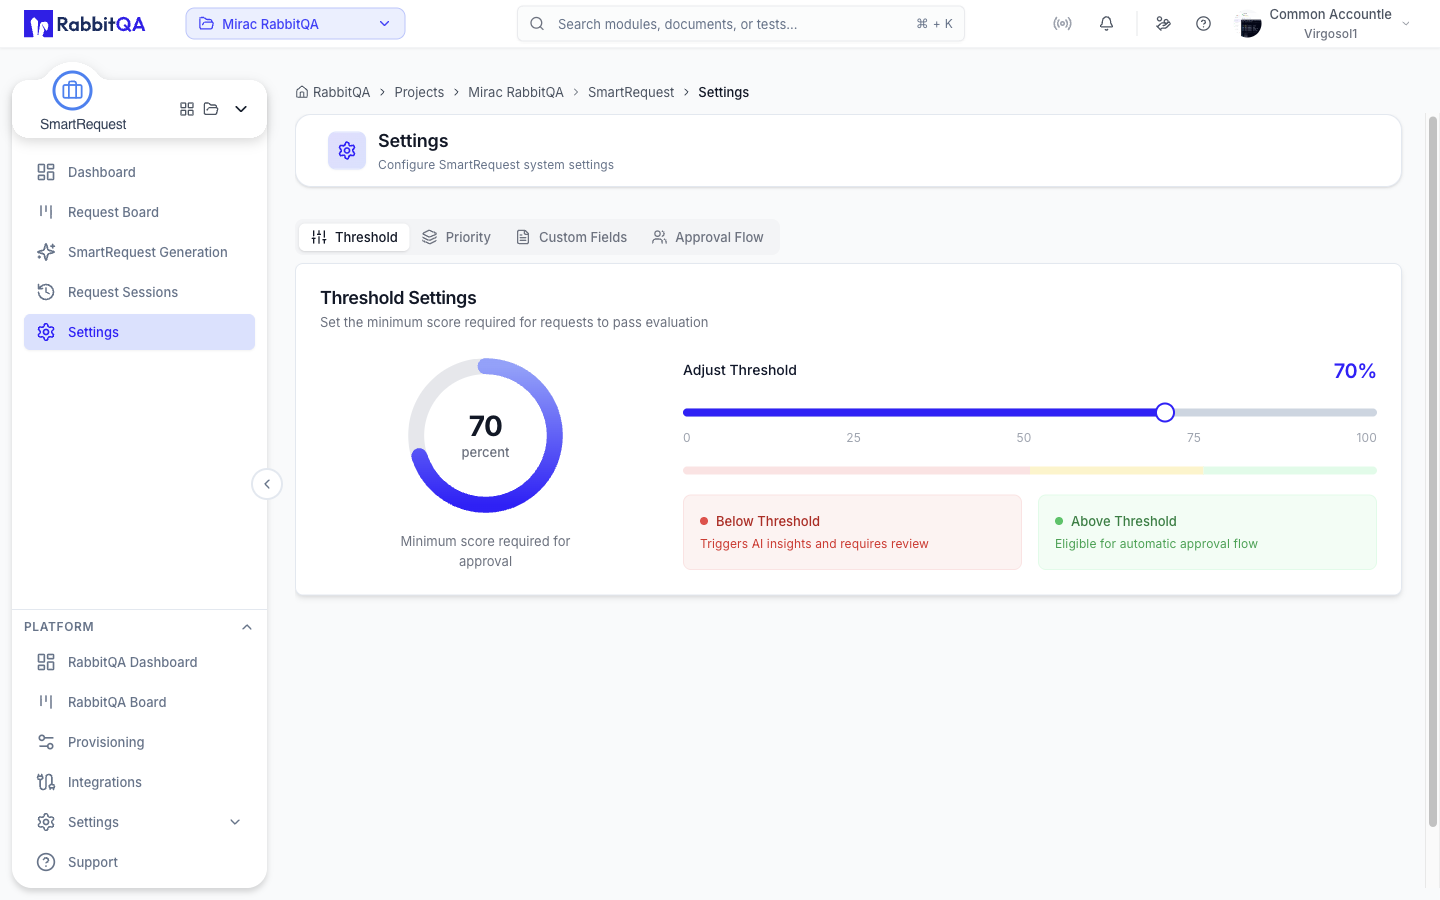Click the folder icon beside SmartRequest

point(211,109)
